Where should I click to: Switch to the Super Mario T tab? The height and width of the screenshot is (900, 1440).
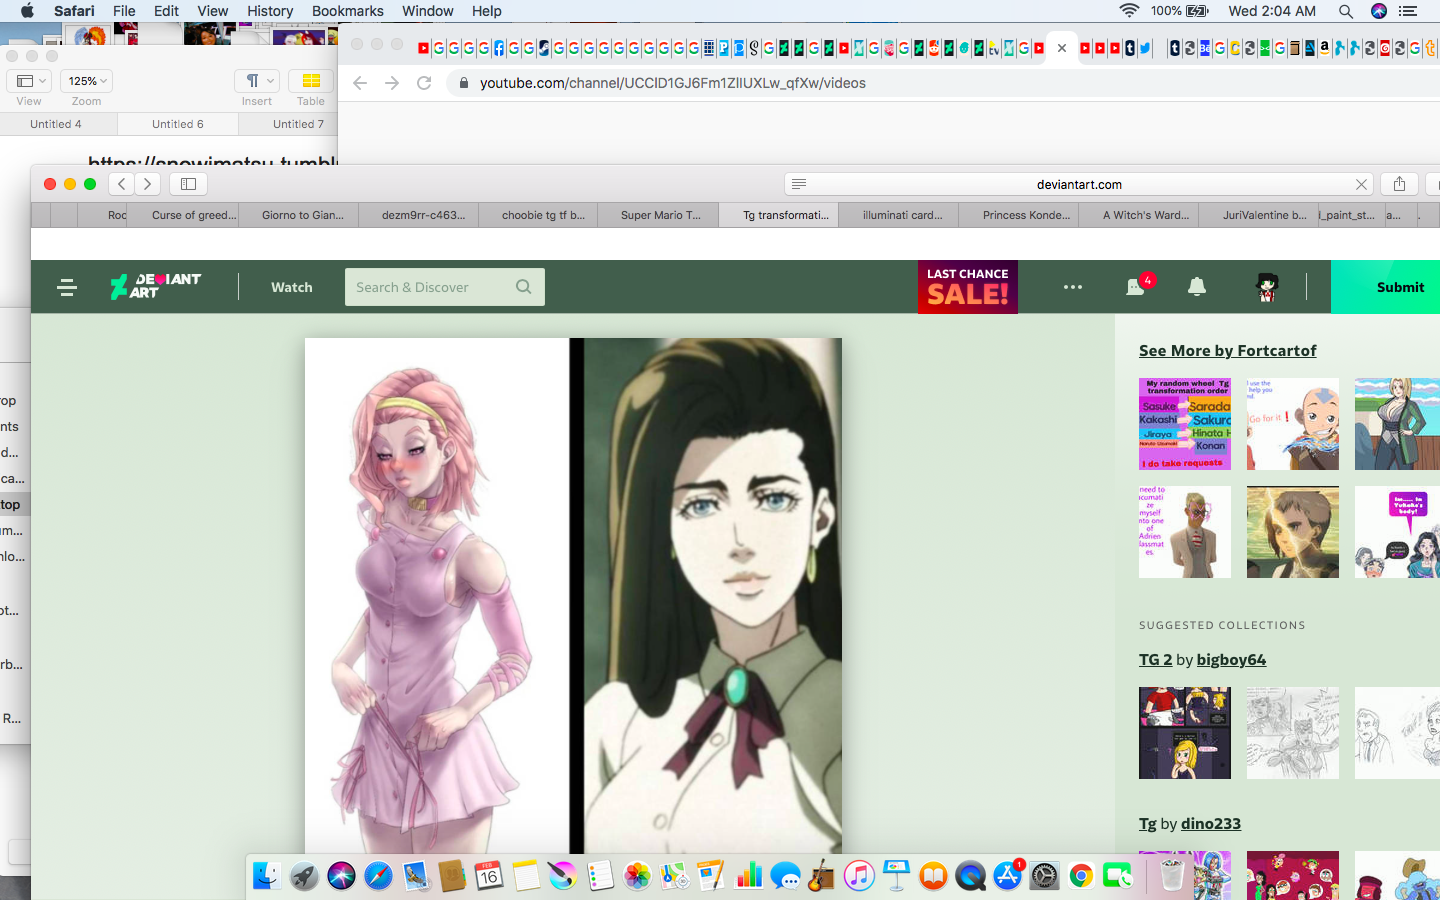click(x=660, y=215)
